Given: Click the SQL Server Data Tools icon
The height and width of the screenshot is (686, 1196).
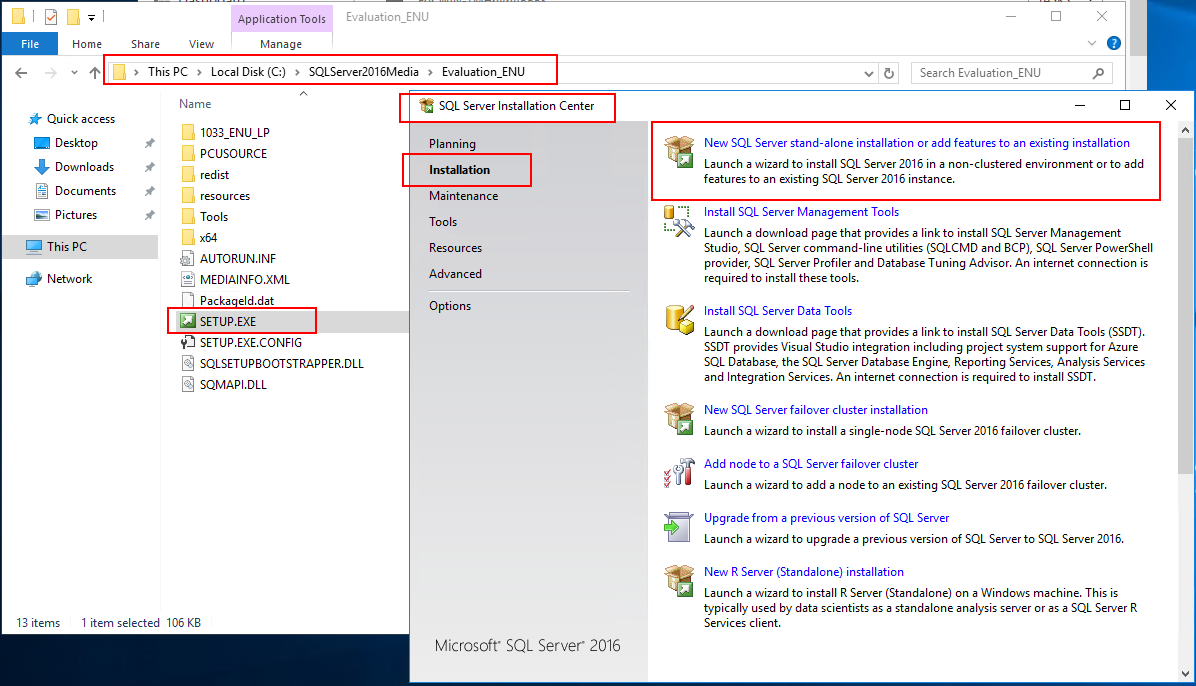Looking at the screenshot, I should 679,319.
